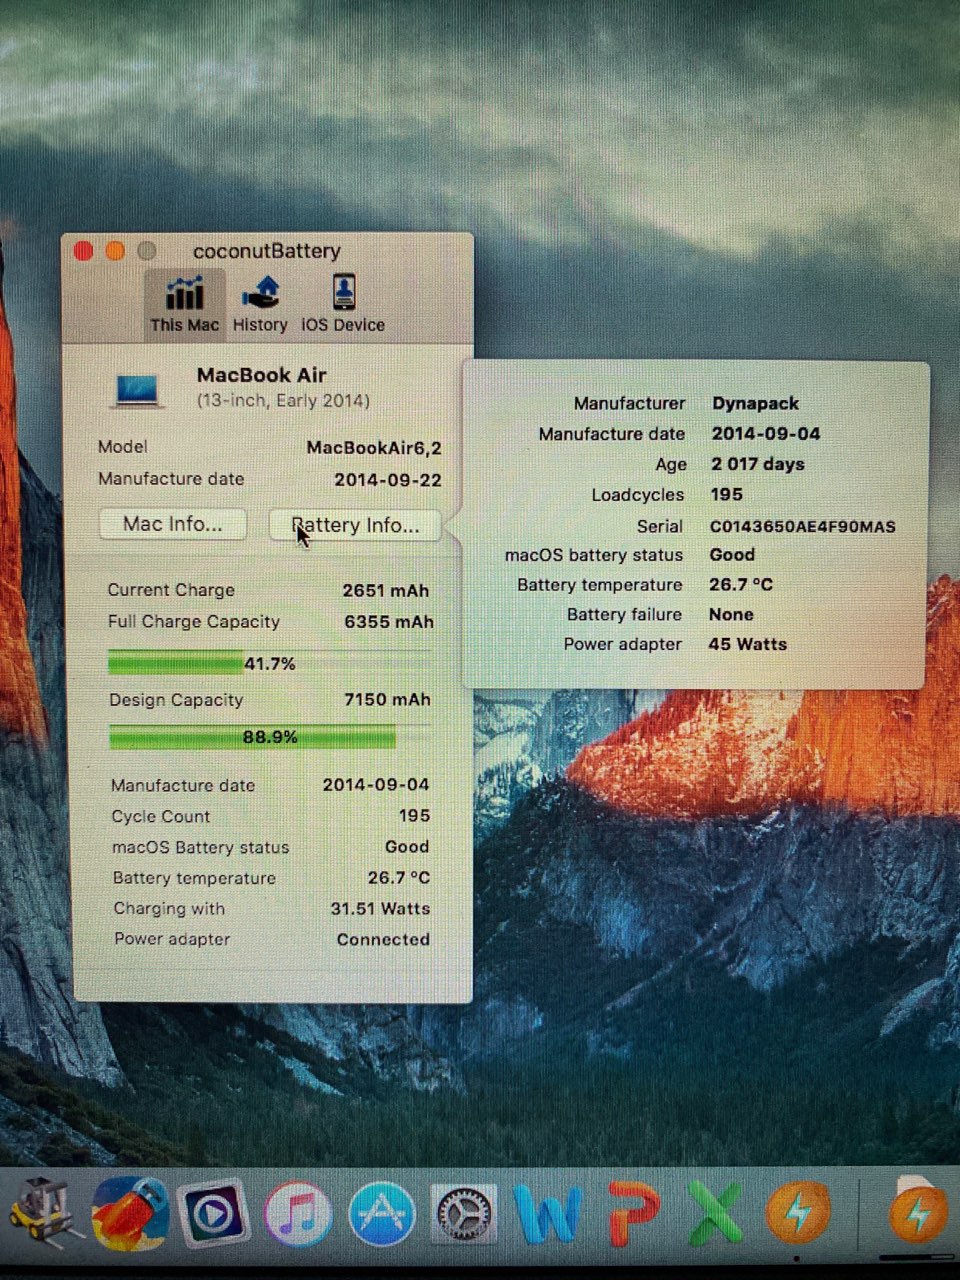960x1280 pixels.
Task: Open the iOS Device tab
Action: point(343,305)
